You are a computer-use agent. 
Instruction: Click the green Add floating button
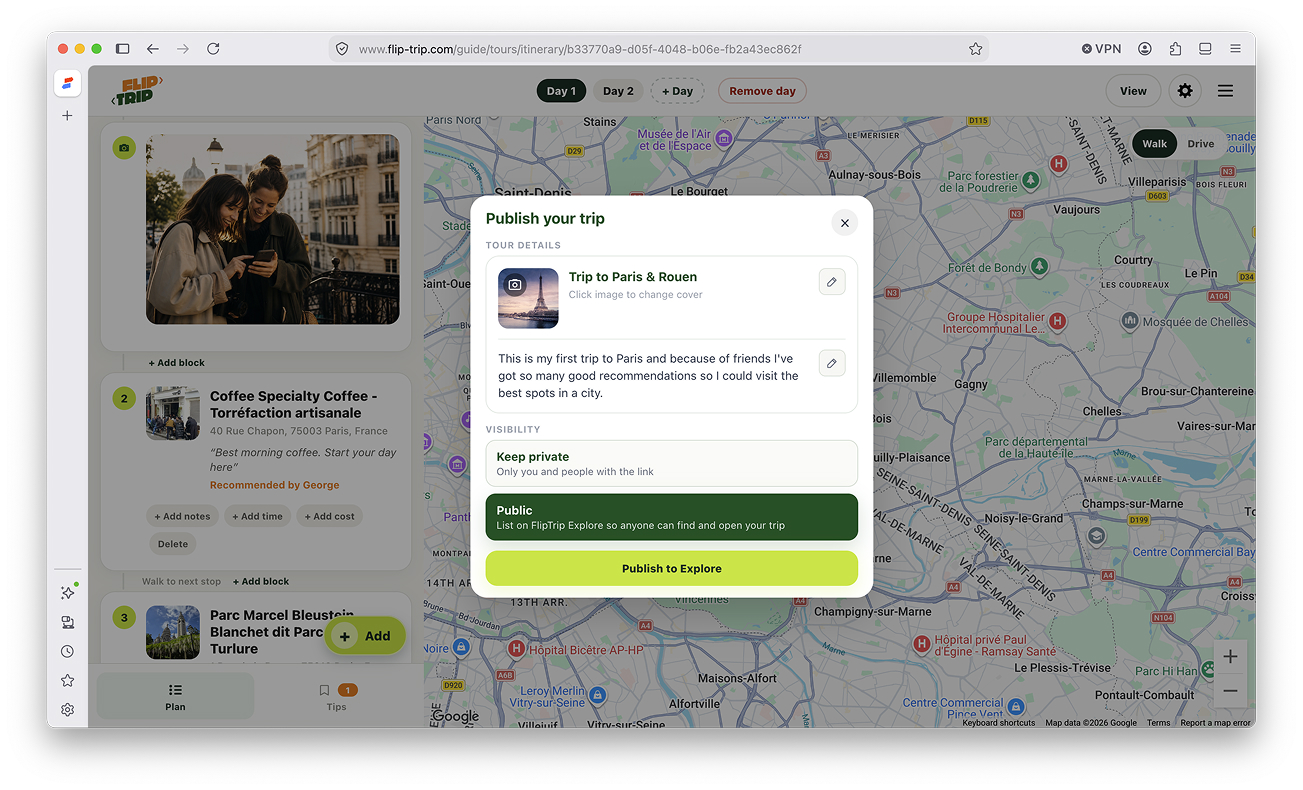365,636
